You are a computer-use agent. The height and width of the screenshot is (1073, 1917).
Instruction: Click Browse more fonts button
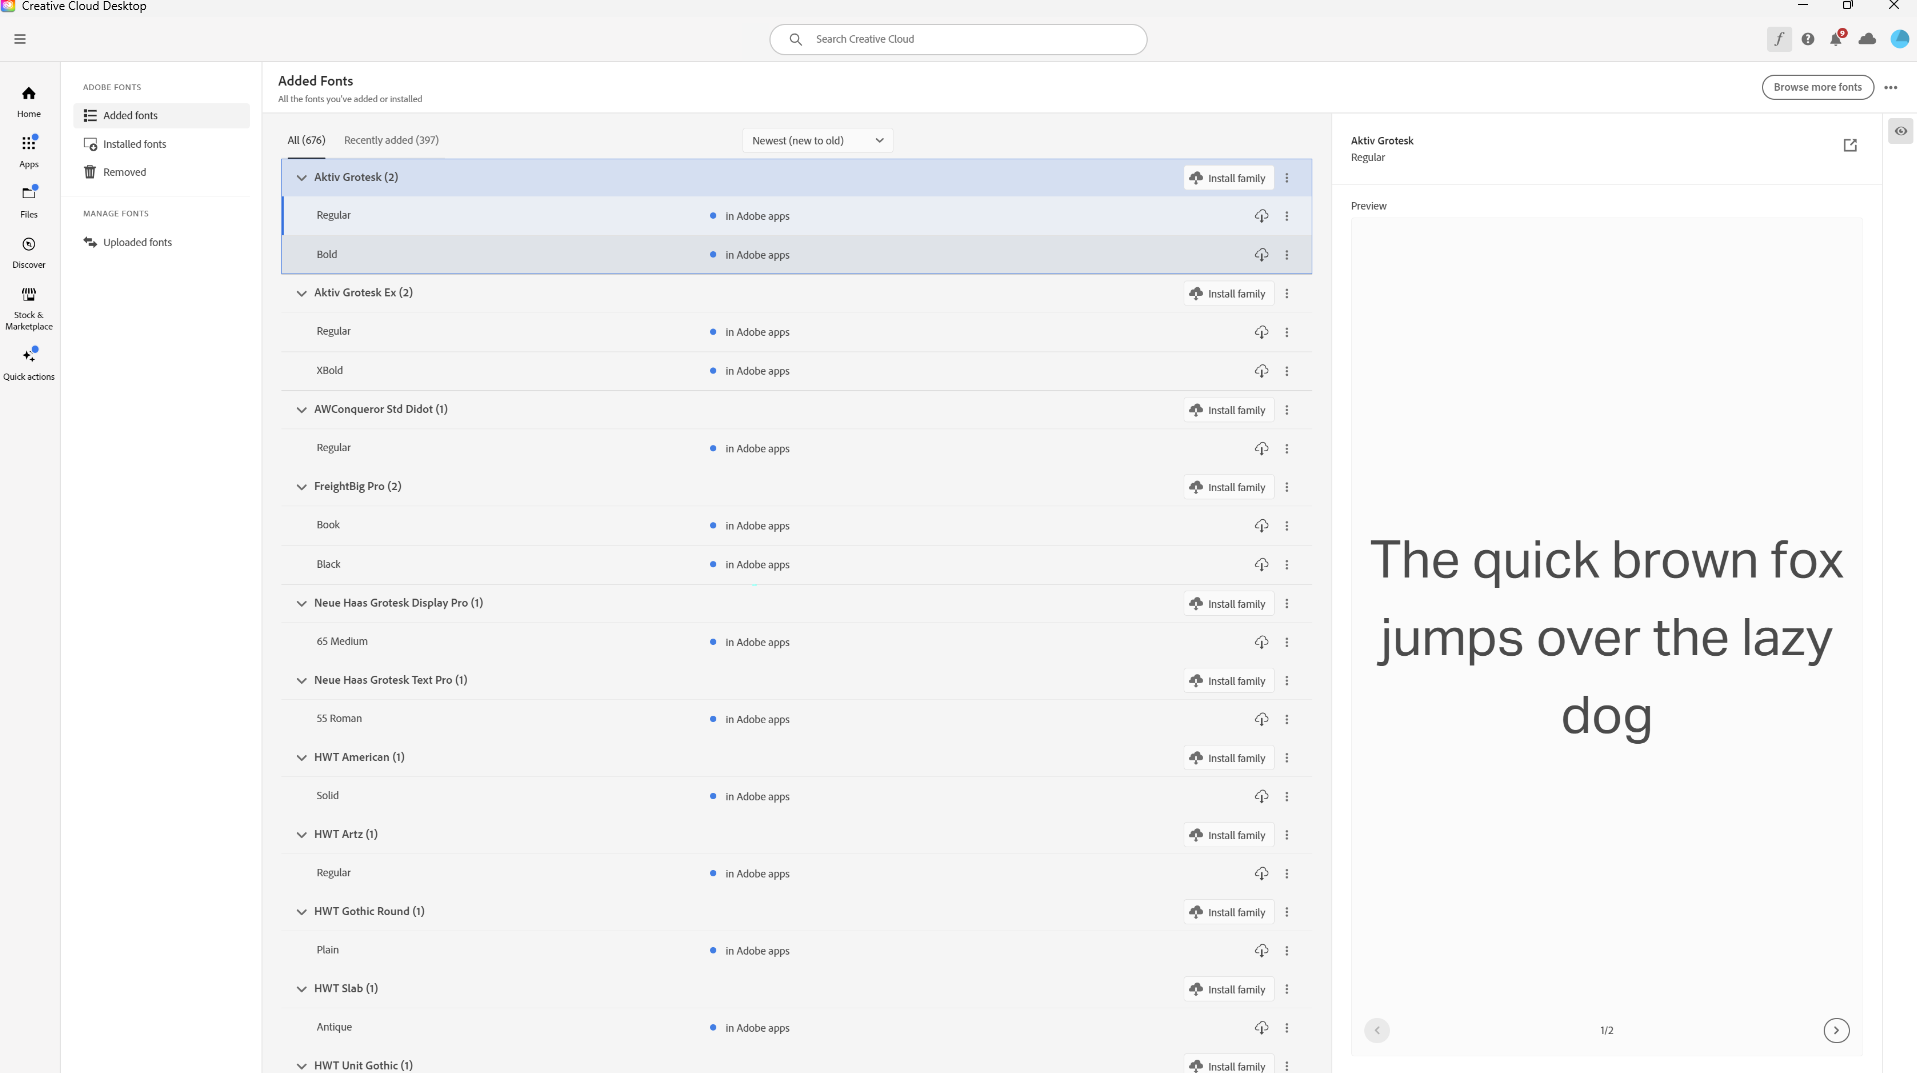click(x=1817, y=87)
